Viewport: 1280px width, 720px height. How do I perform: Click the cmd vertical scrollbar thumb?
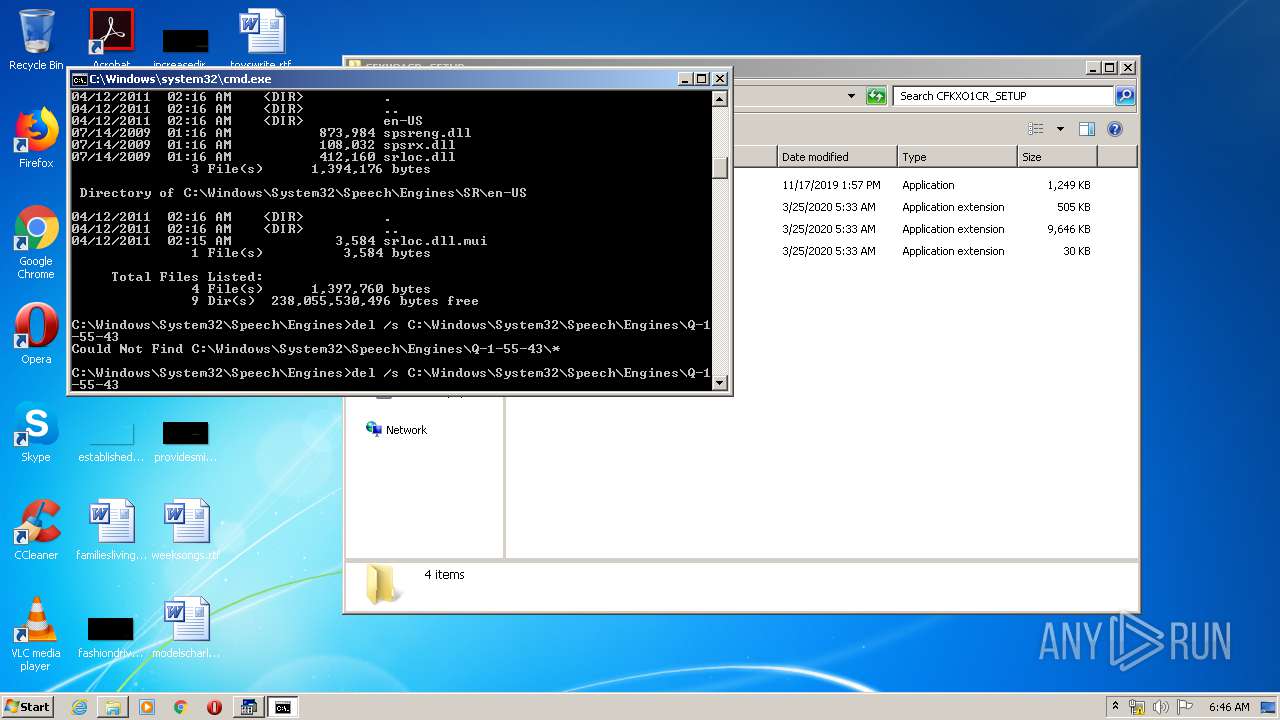pyautogui.click(x=719, y=168)
